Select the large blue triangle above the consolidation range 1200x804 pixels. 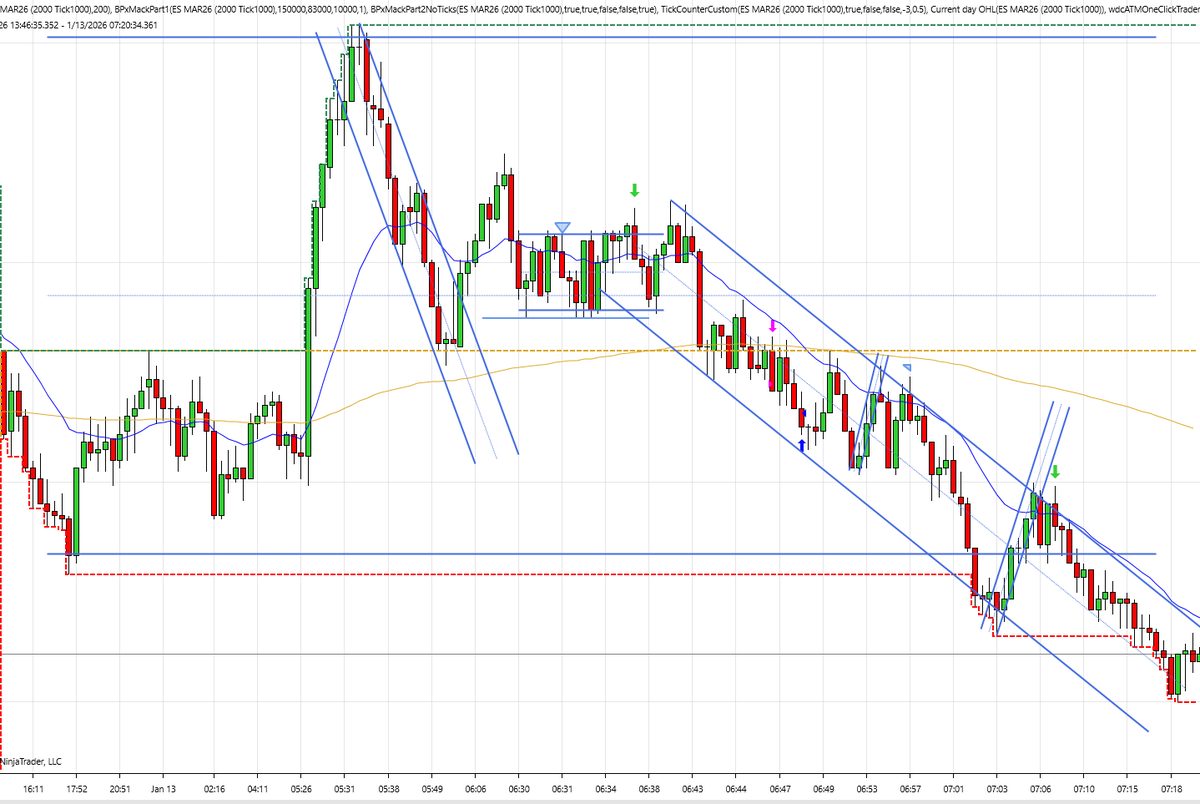tap(563, 228)
